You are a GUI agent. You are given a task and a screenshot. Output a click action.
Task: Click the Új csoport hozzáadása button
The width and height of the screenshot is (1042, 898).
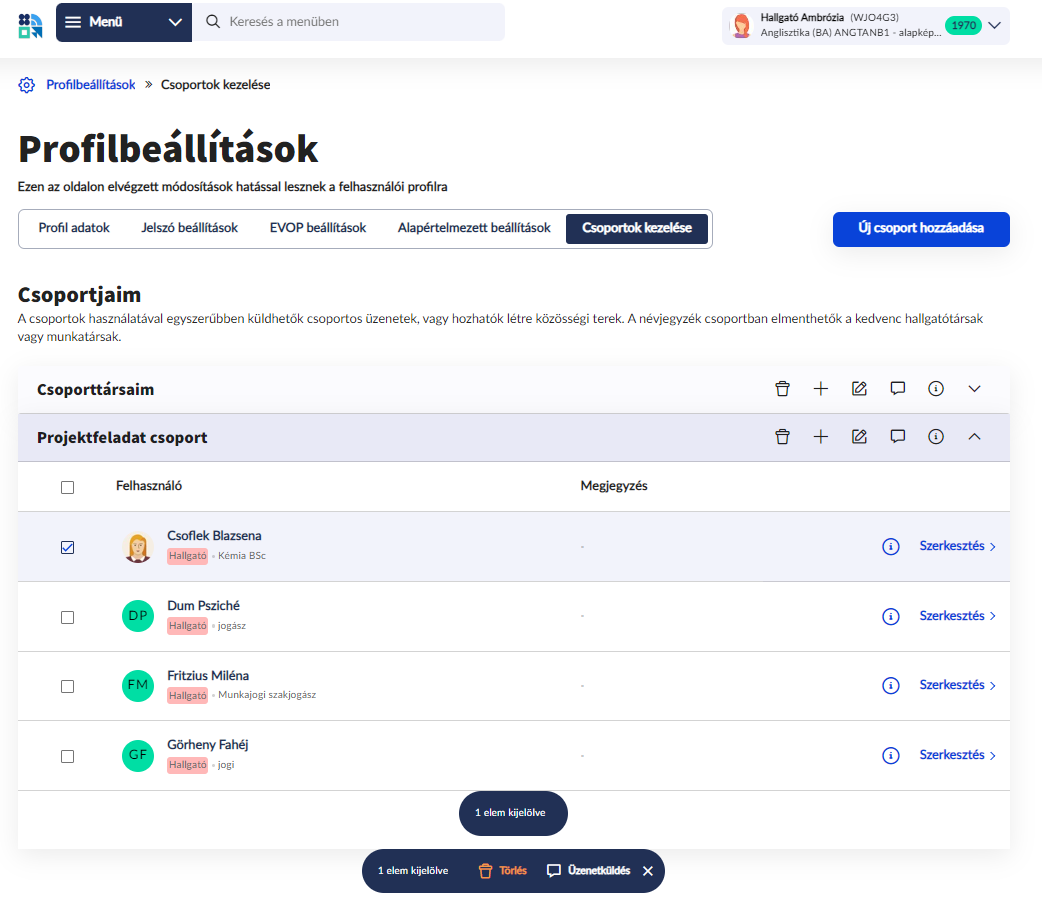[x=920, y=228]
